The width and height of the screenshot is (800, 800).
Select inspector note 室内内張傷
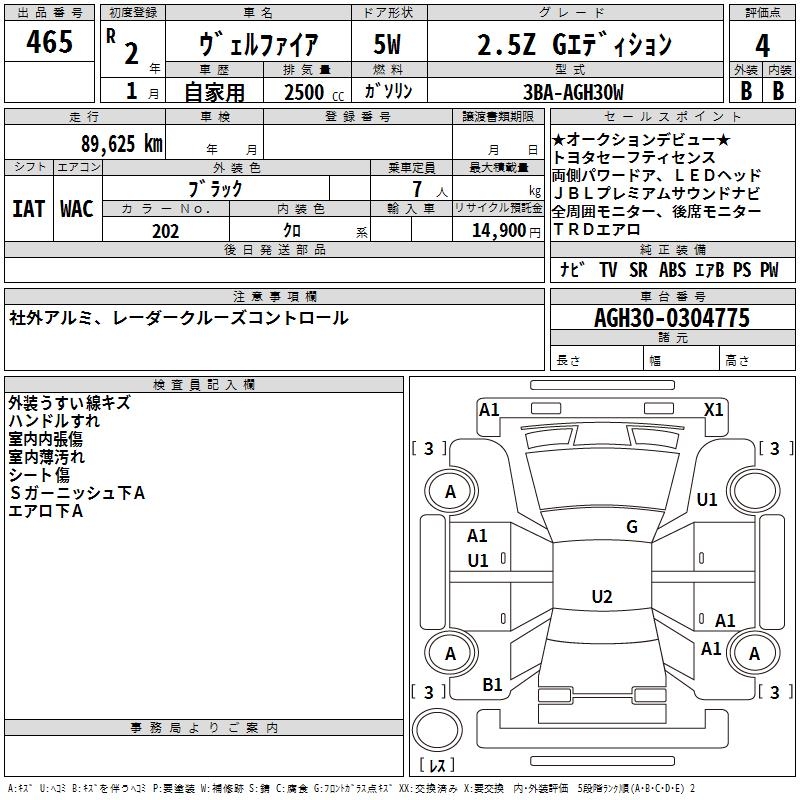point(45,439)
